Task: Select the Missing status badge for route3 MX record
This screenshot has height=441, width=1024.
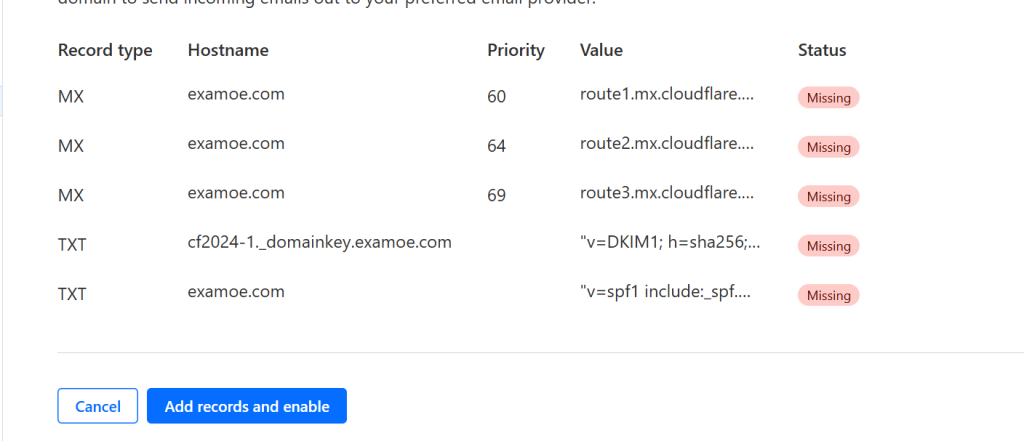Action: click(828, 197)
